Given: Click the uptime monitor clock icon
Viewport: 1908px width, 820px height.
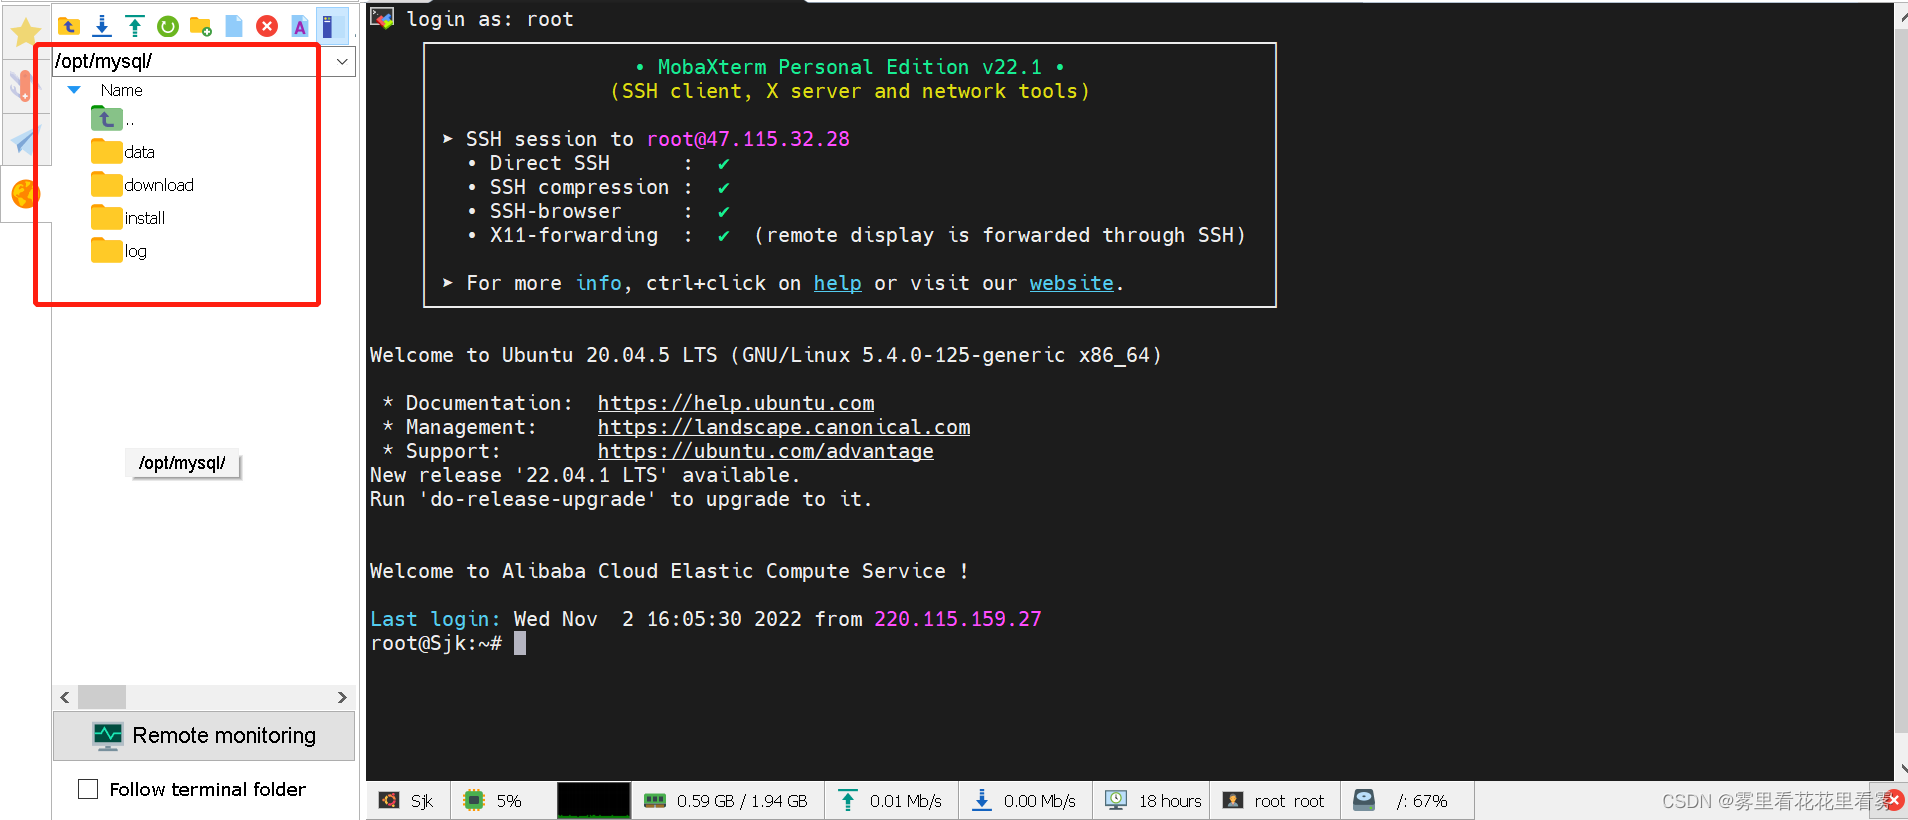Looking at the screenshot, I should pos(1116,801).
